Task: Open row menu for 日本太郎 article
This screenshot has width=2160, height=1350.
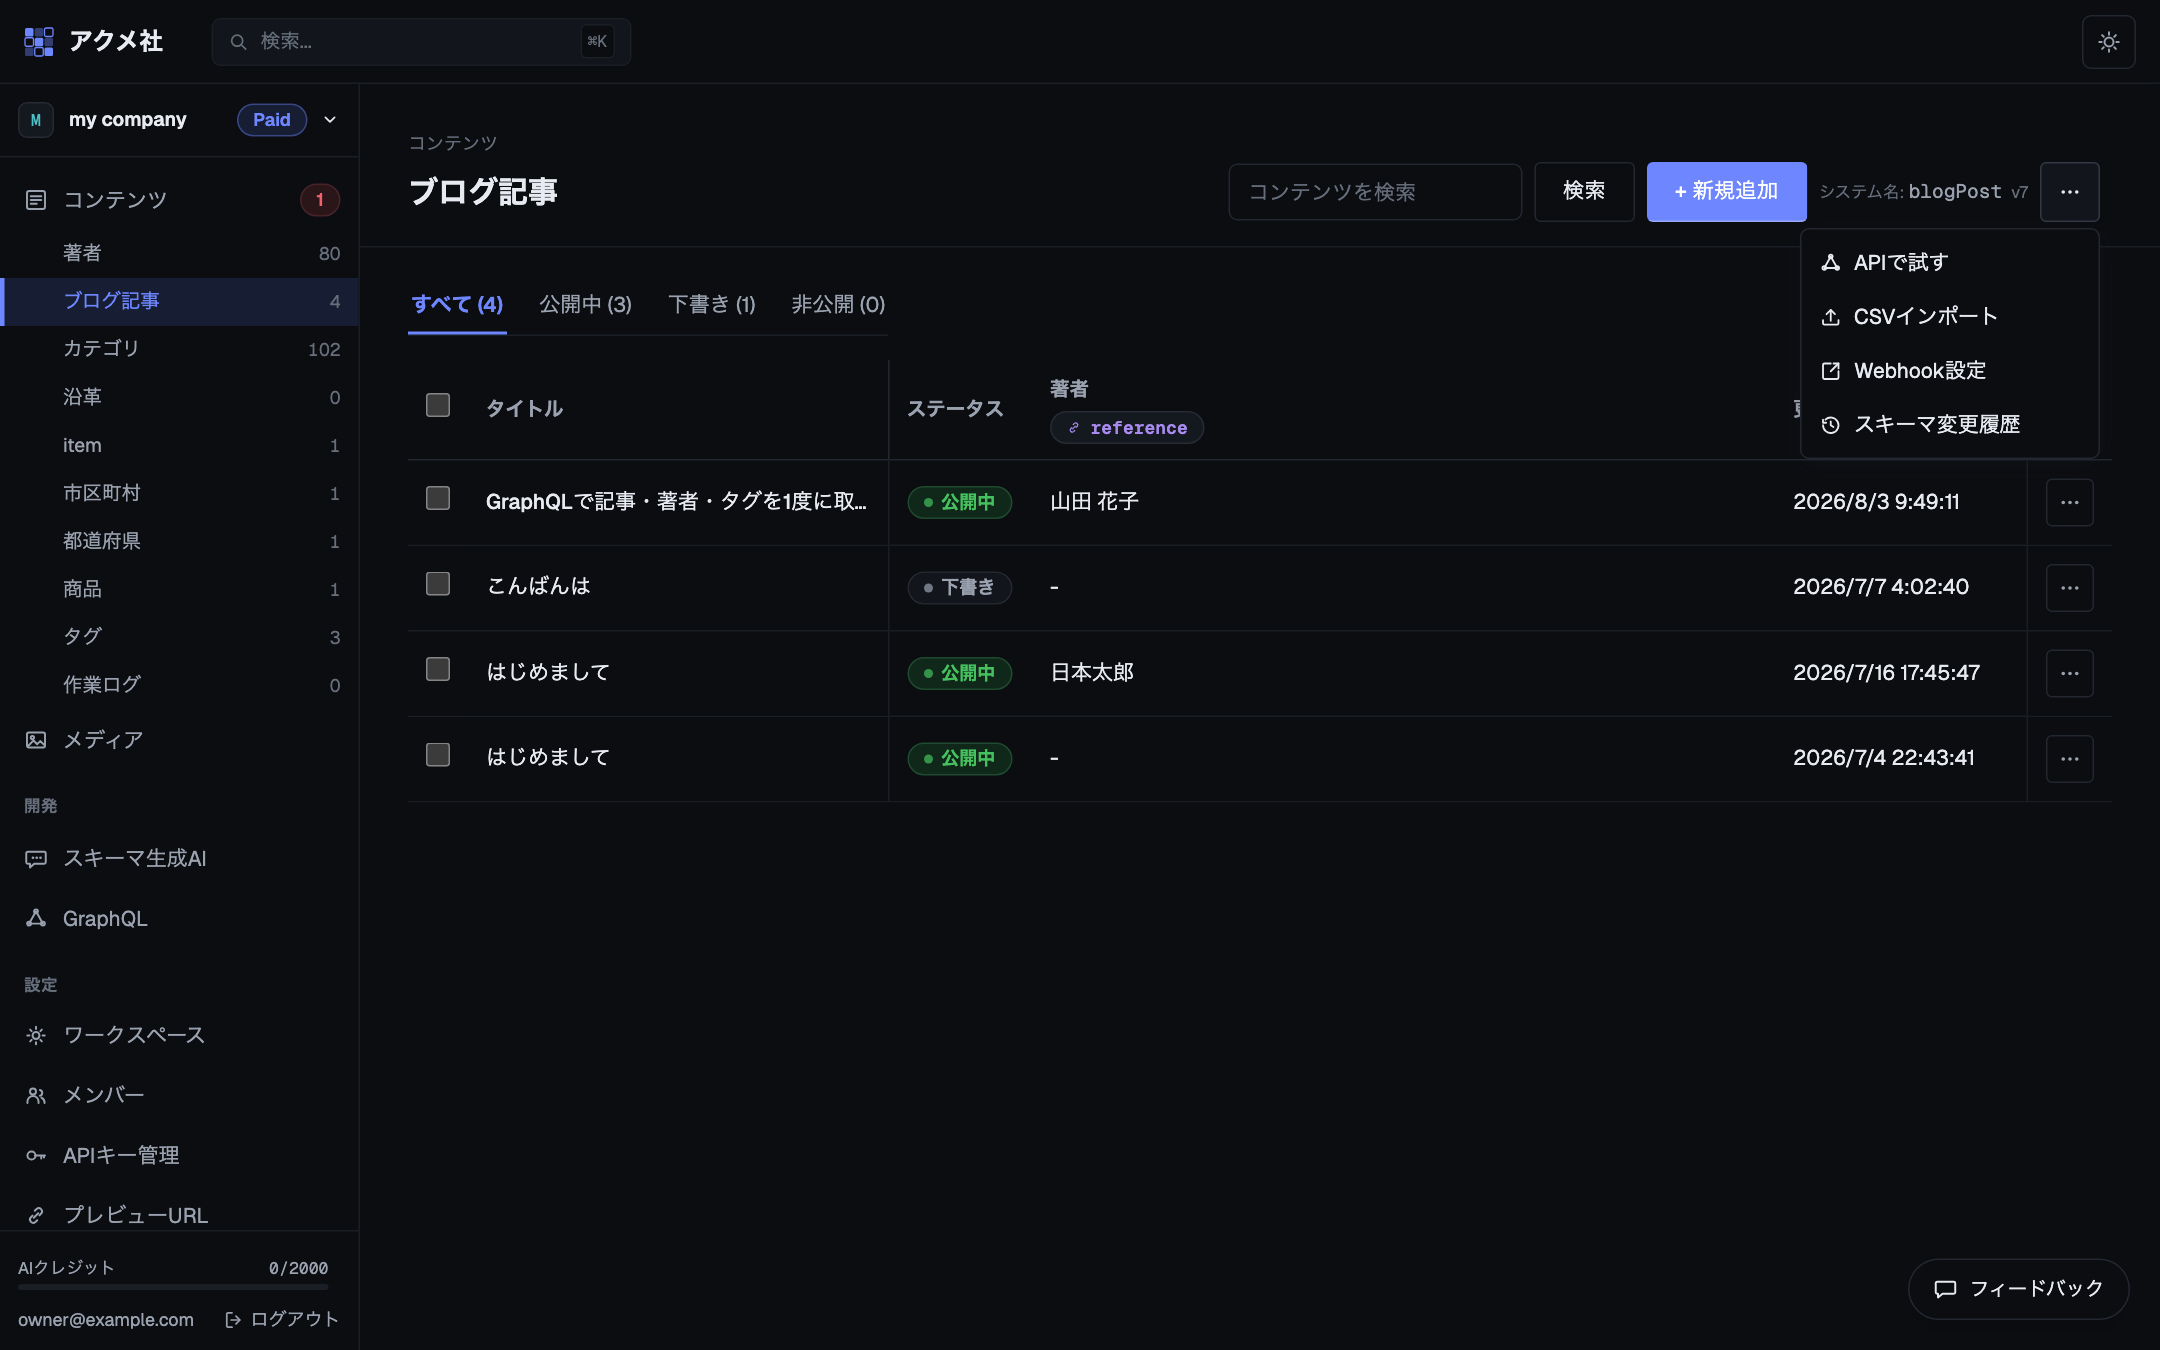Action: click(2069, 673)
